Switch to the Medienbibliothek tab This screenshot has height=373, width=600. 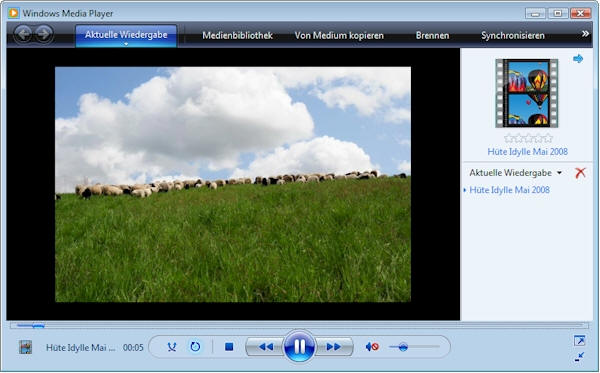click(x=237, y=35)
